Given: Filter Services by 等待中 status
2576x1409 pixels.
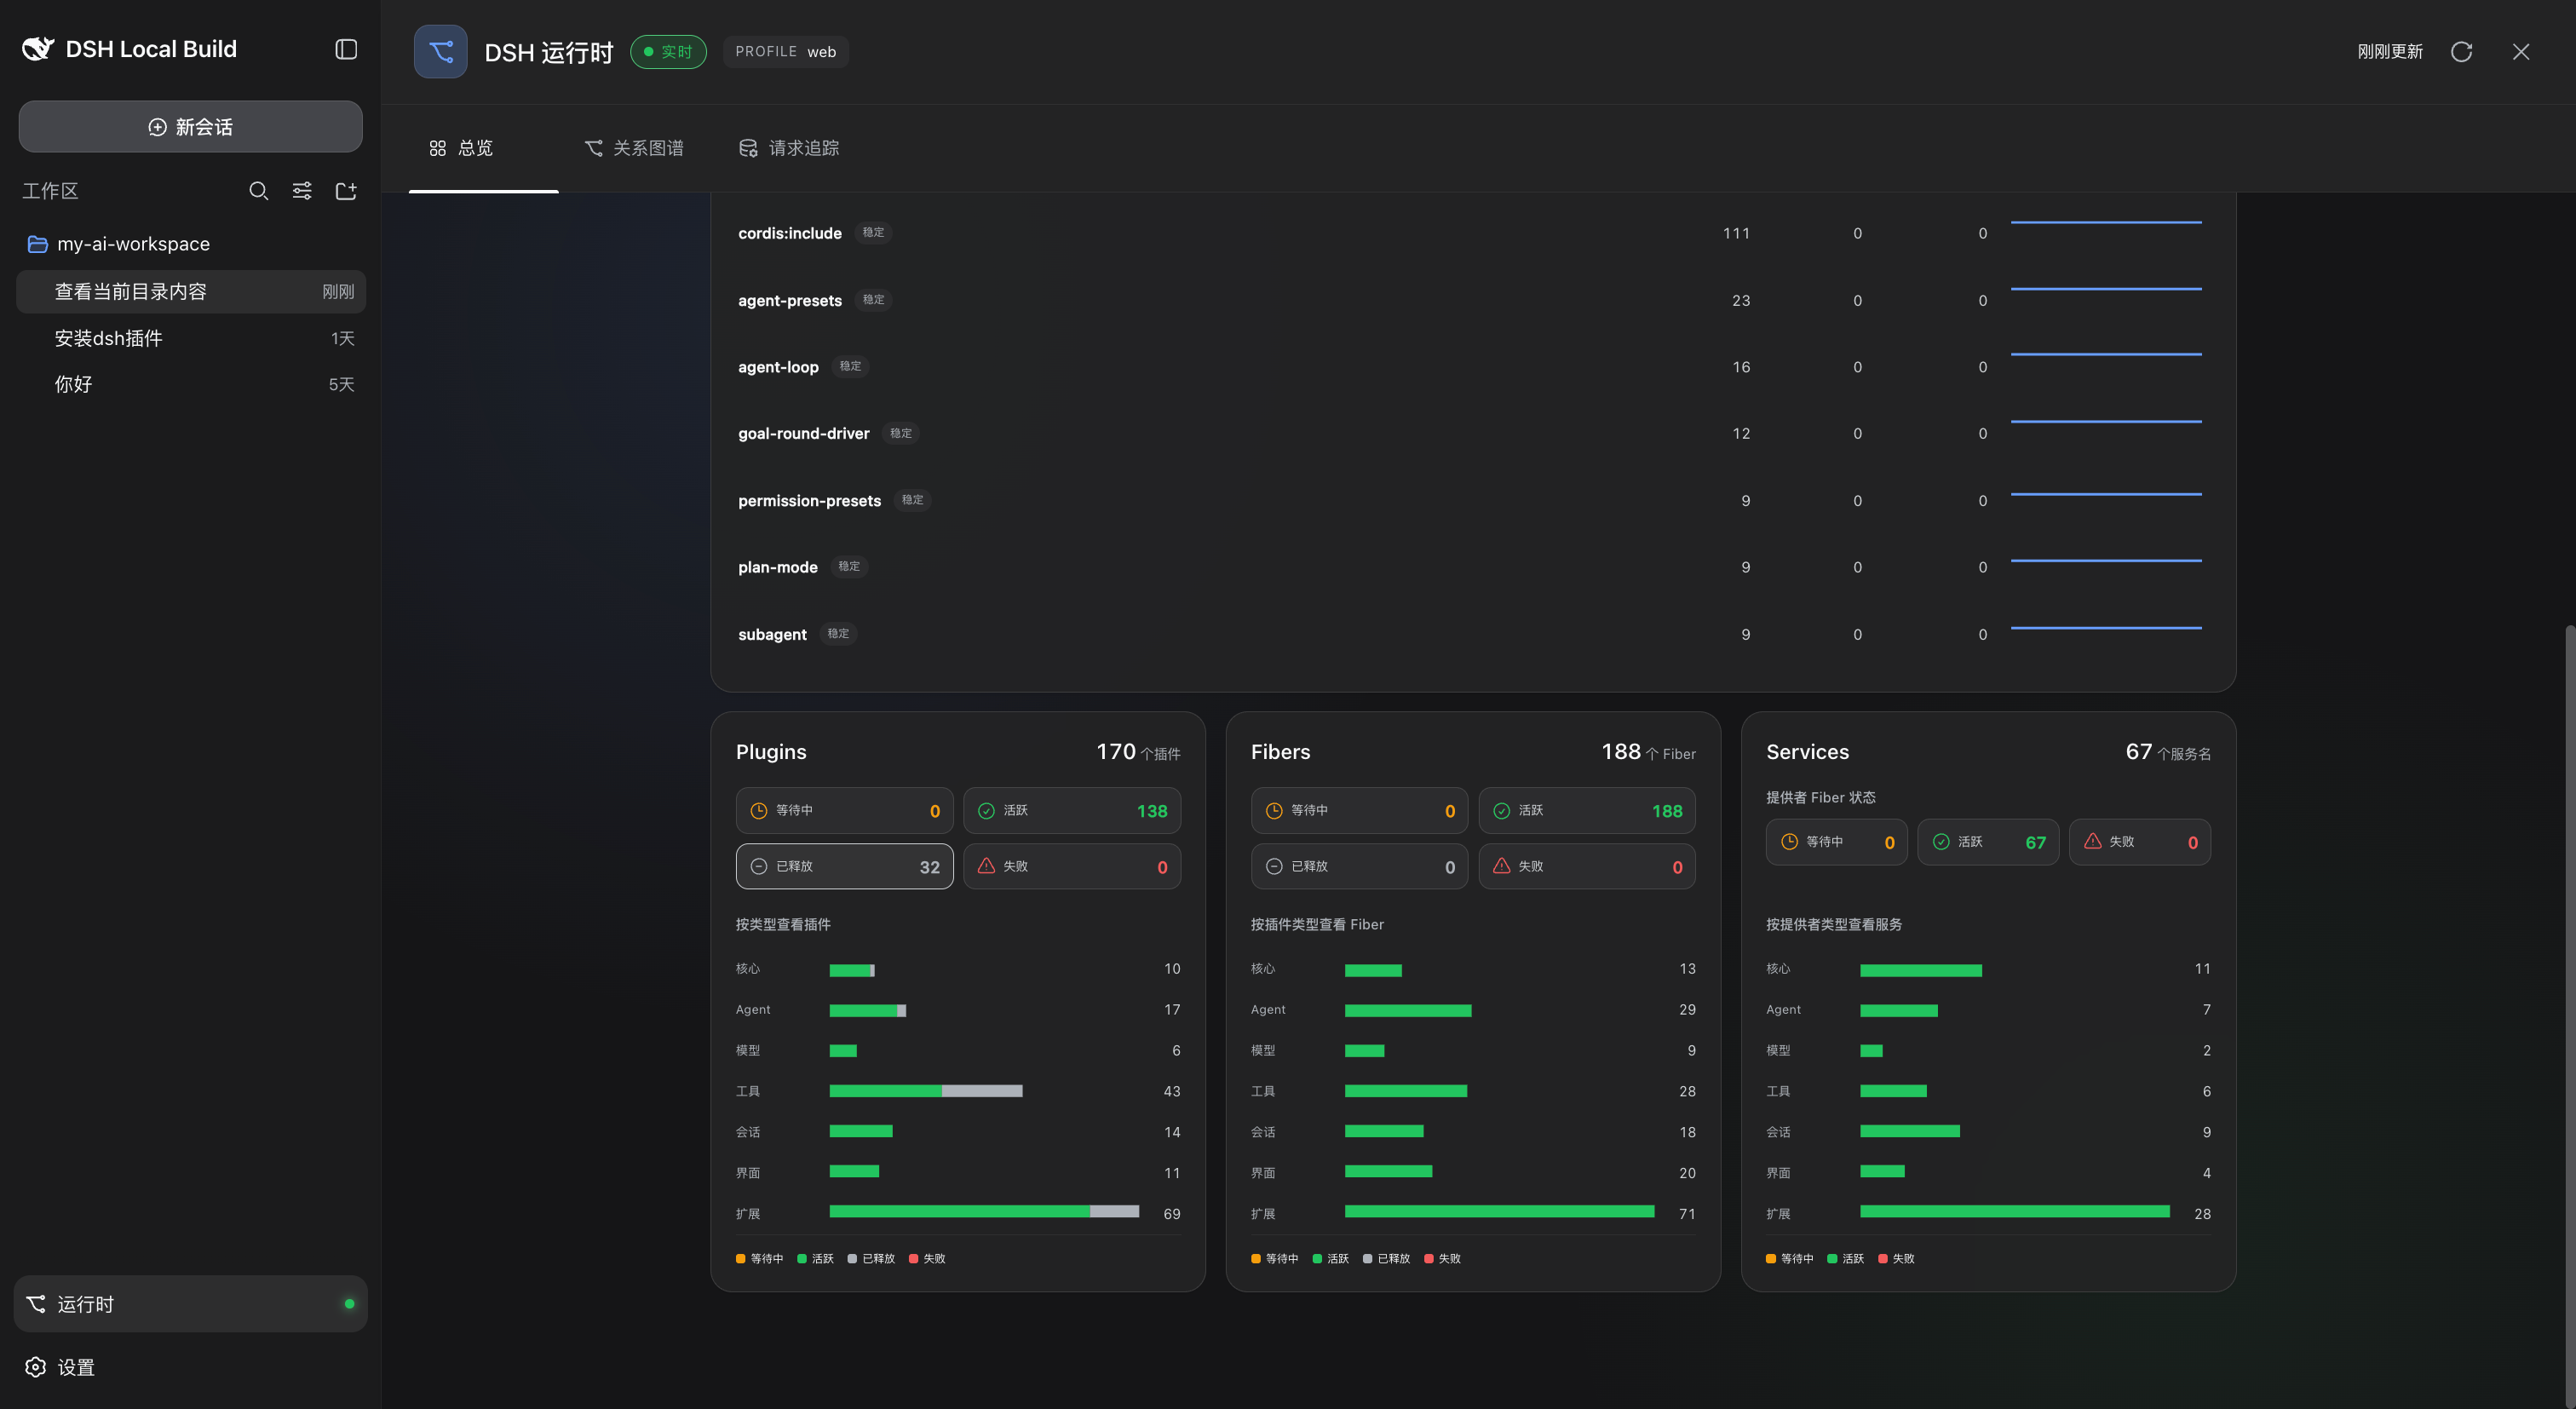Looking at the screenshot, I should pos(1836,842).
